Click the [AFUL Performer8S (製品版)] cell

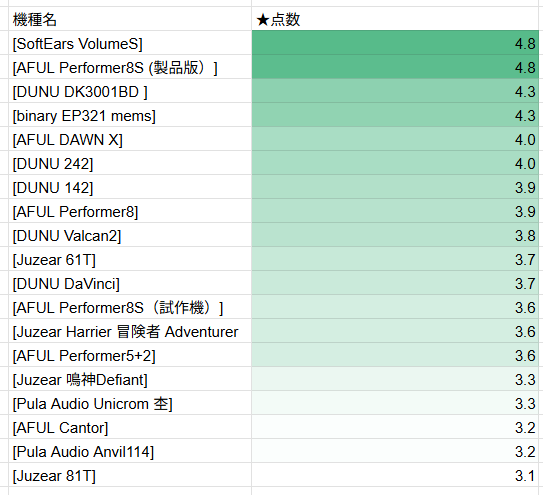click(x=130, y=67)
